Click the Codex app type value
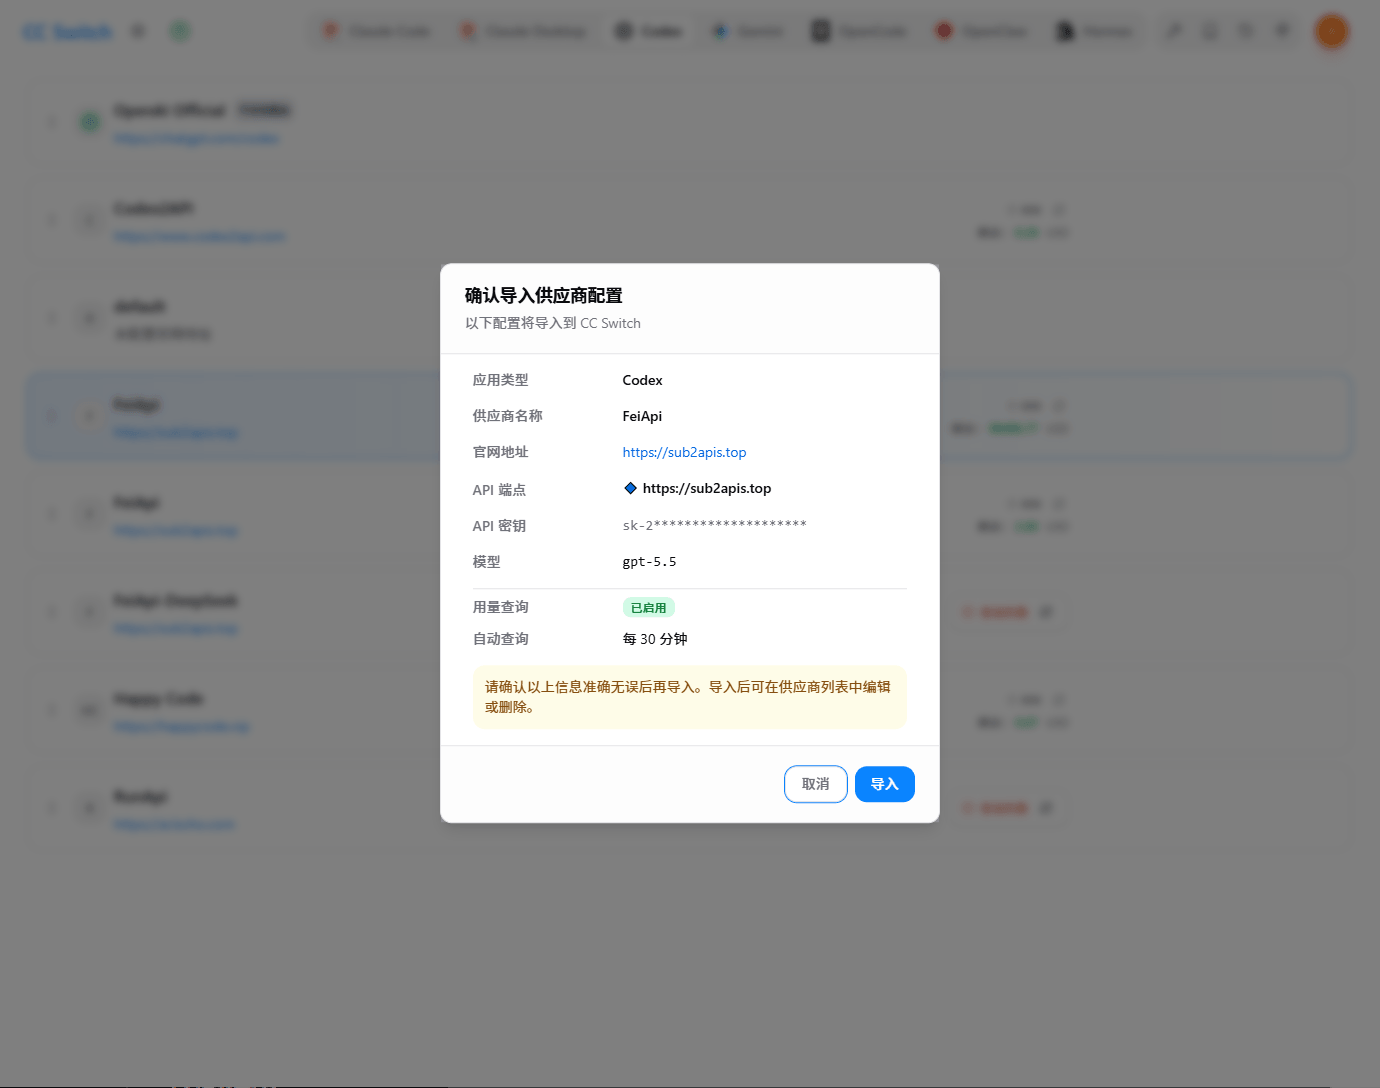 (642, 380)
